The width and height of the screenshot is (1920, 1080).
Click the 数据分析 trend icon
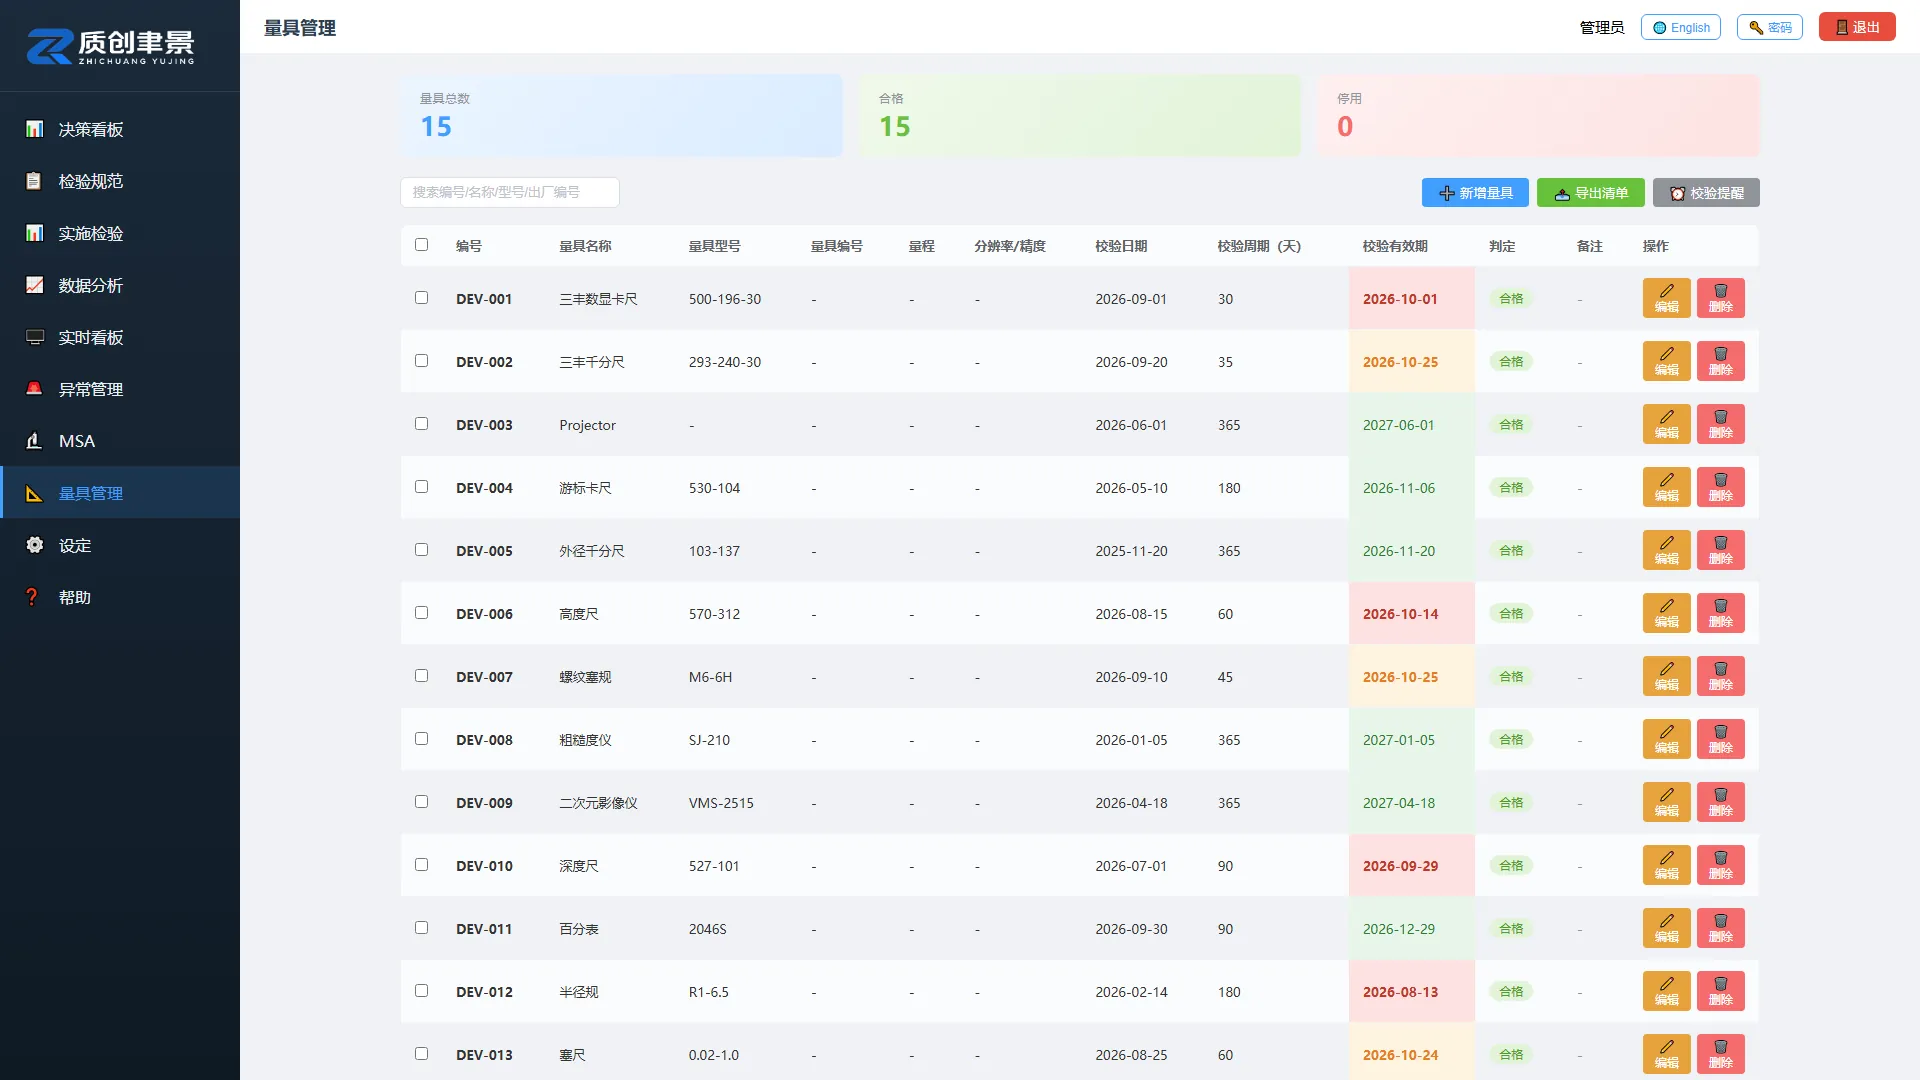34,285
